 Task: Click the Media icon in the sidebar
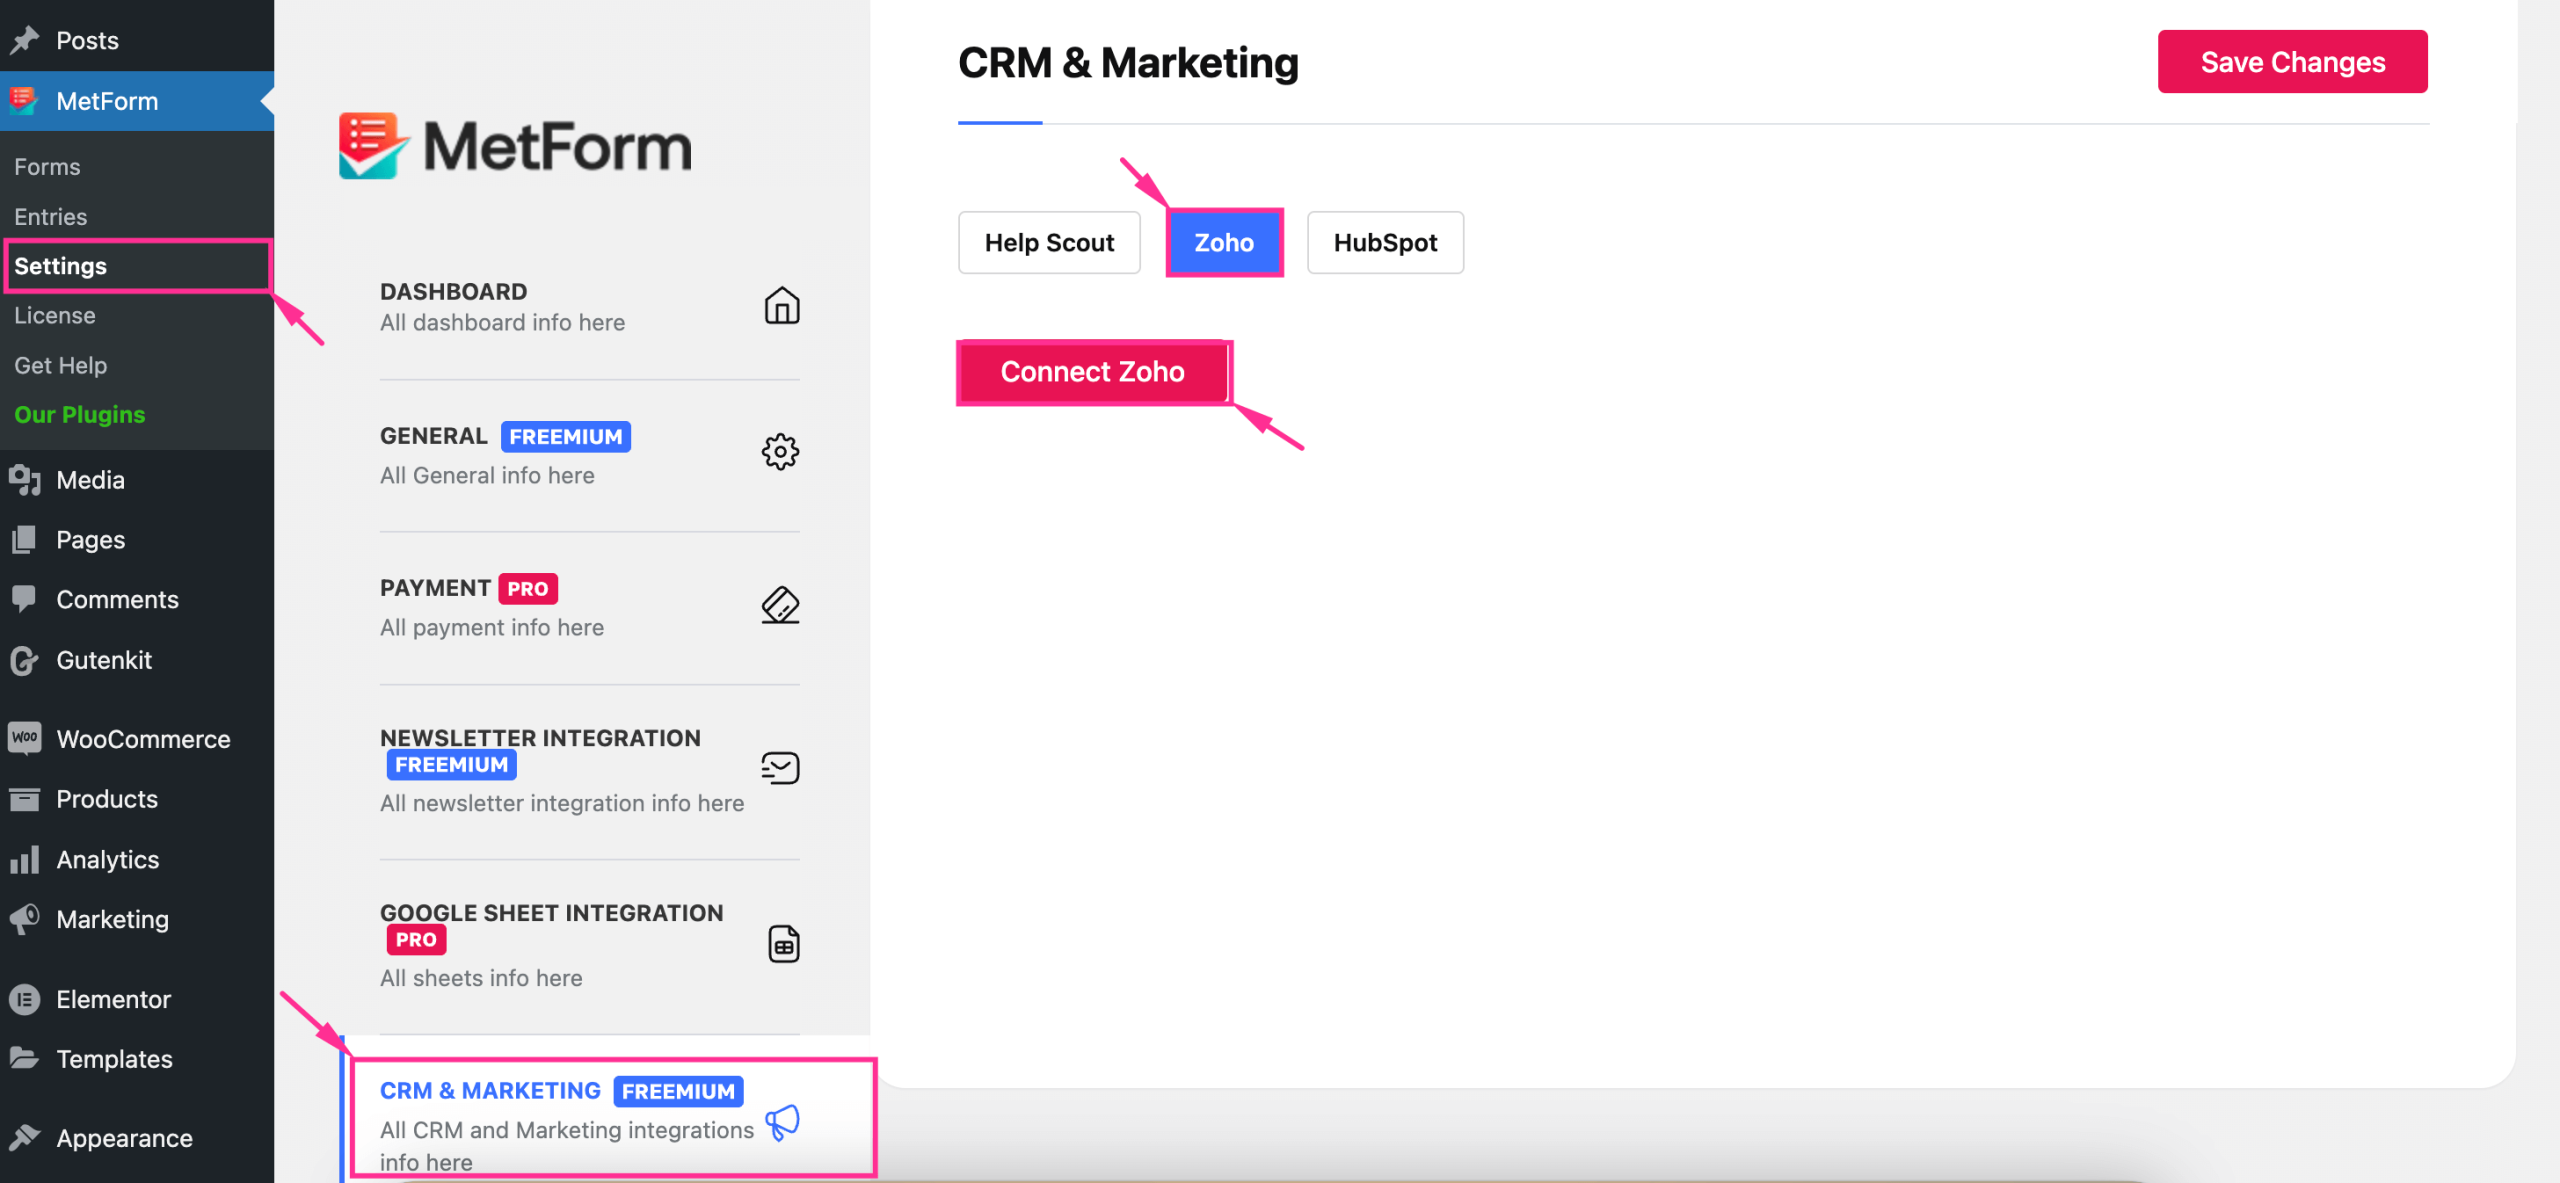pyautogui.click(x=25, y=480)
